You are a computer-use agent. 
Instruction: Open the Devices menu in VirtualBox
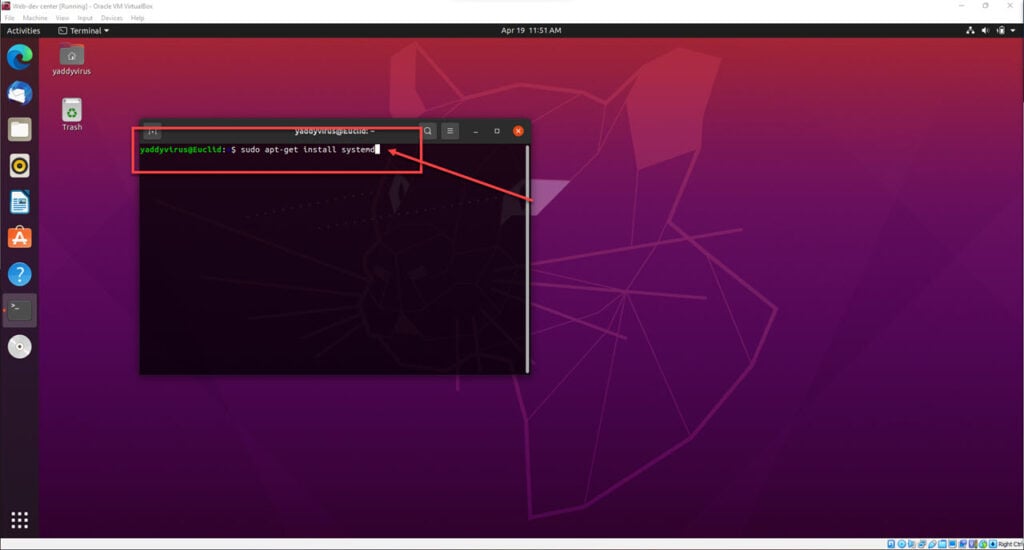111,18
